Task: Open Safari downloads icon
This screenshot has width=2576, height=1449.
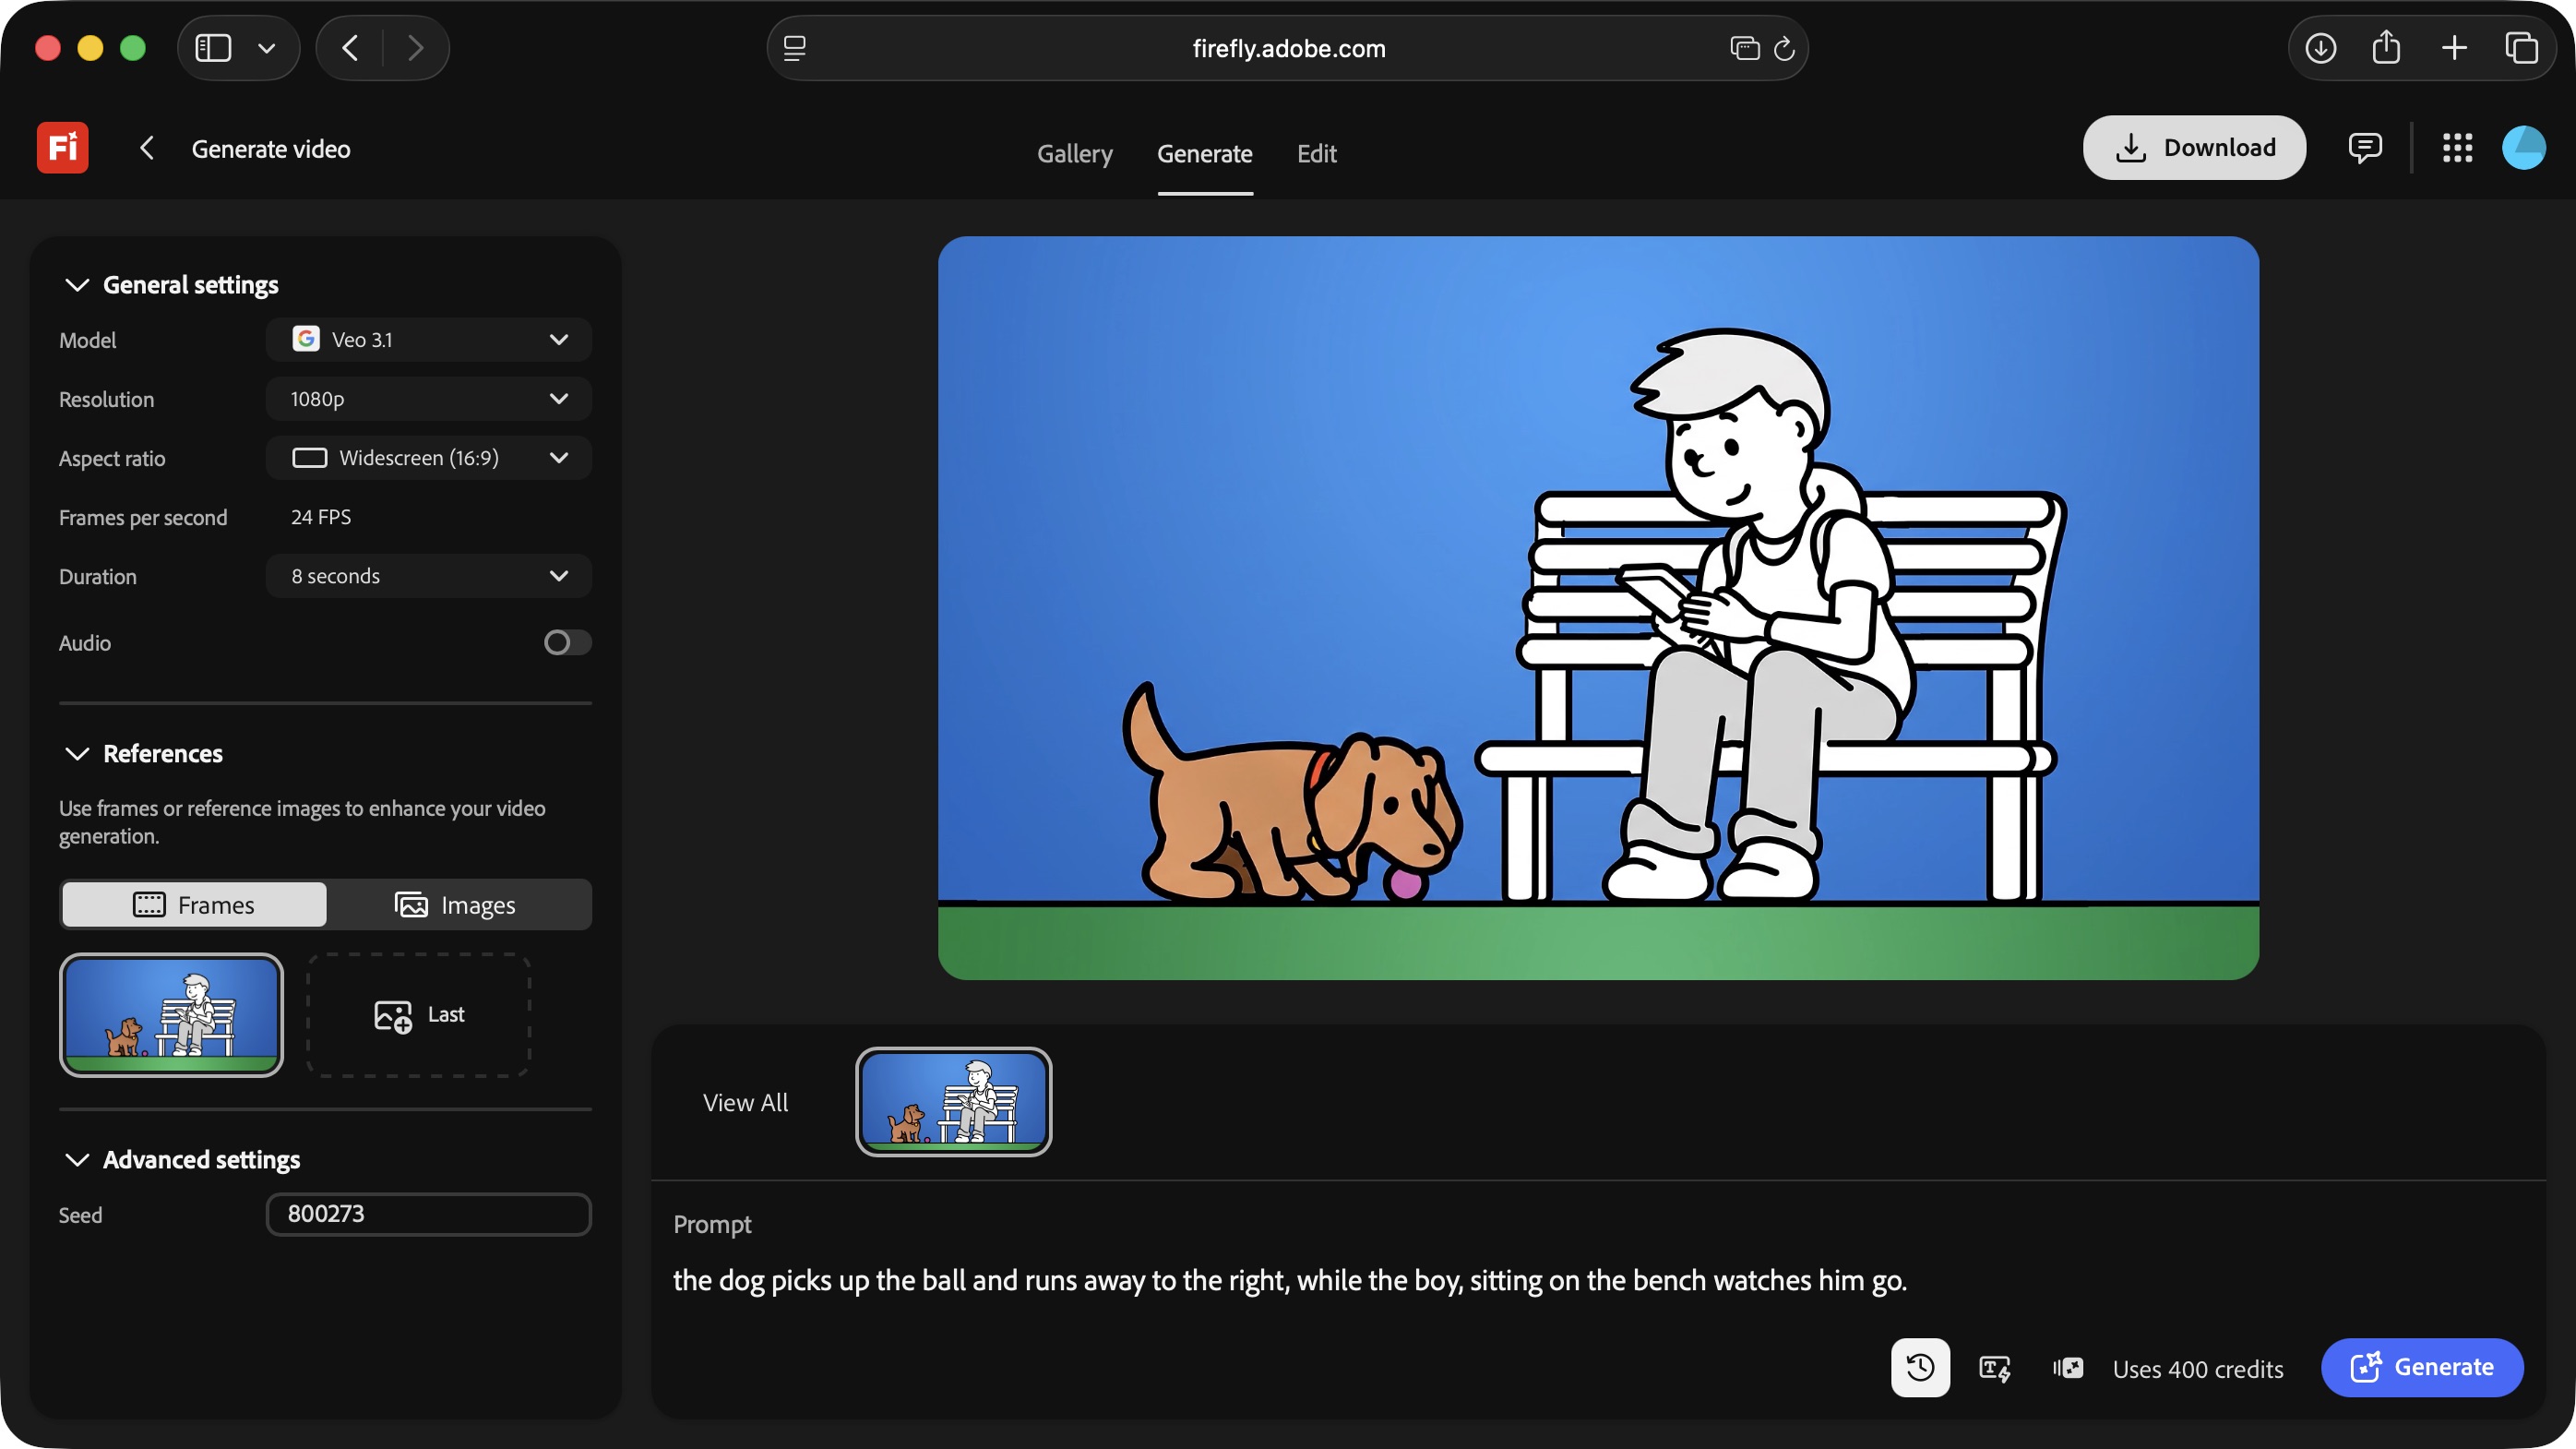Action: click(2320, 48)
